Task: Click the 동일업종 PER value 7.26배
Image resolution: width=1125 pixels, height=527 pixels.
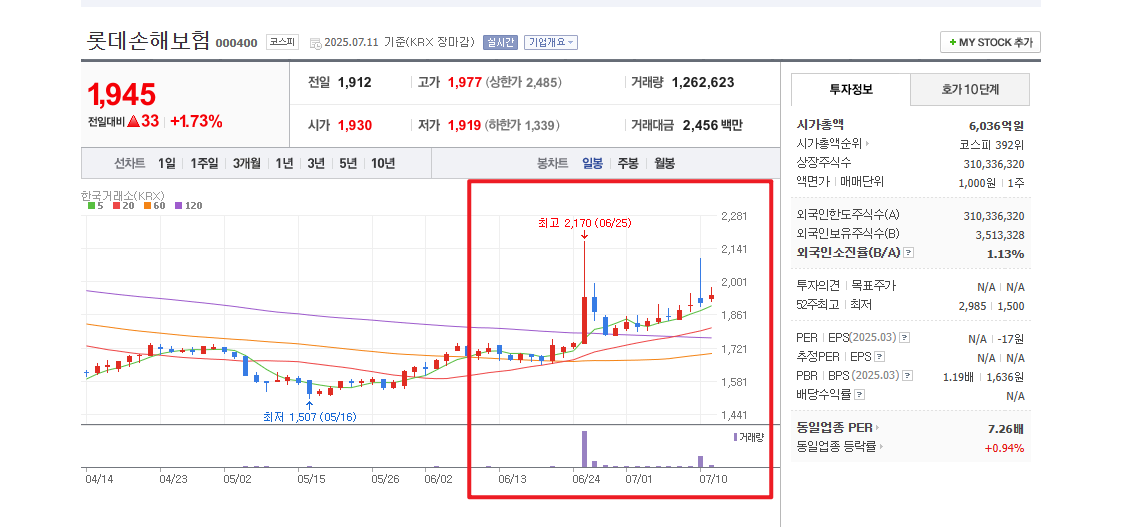Action: click(x=1005, y=428)
